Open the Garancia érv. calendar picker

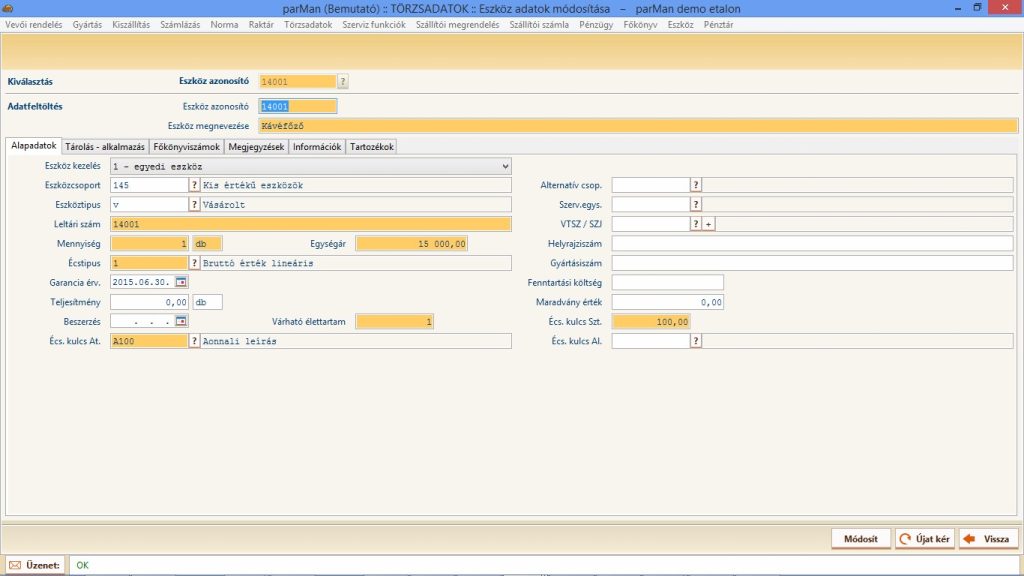tap(181, 282)
